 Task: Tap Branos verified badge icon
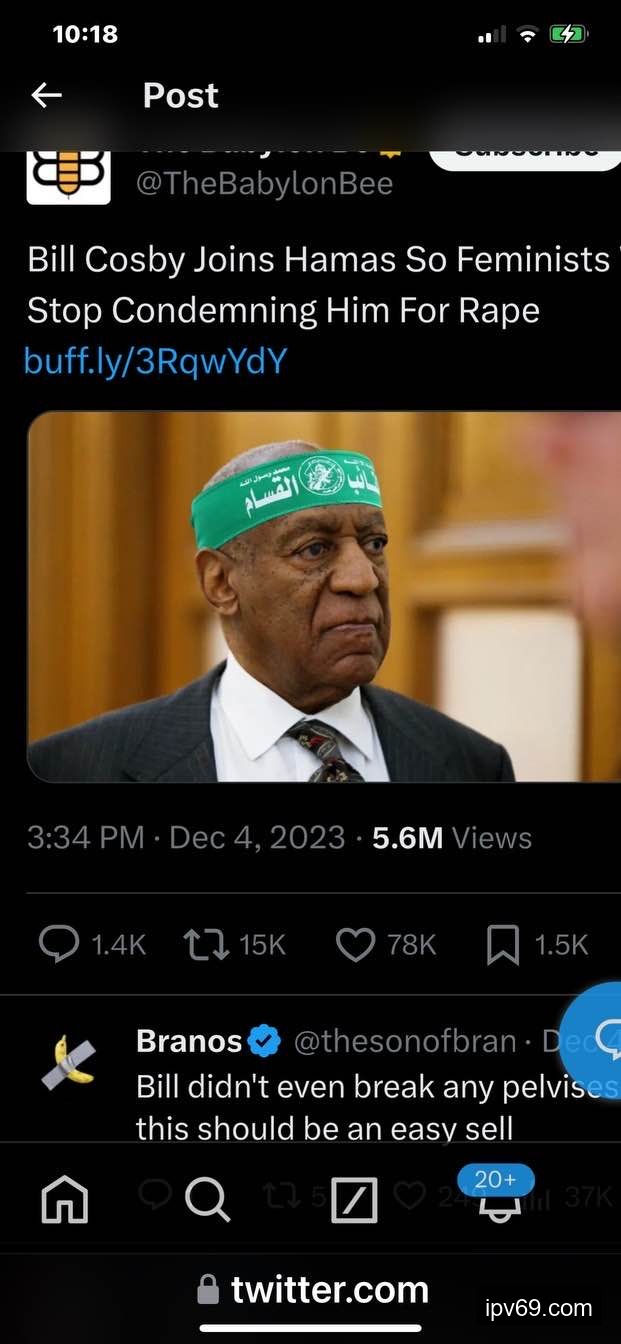point(264,1042)
